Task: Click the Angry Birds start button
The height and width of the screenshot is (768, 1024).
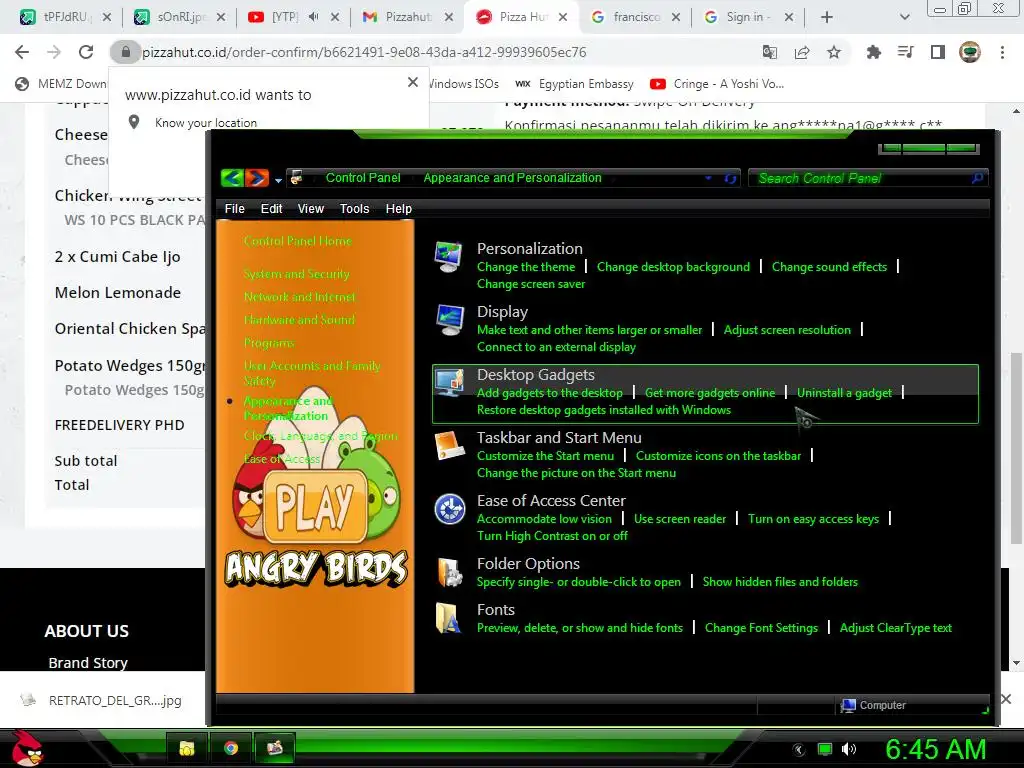Action: coord(27,748)
